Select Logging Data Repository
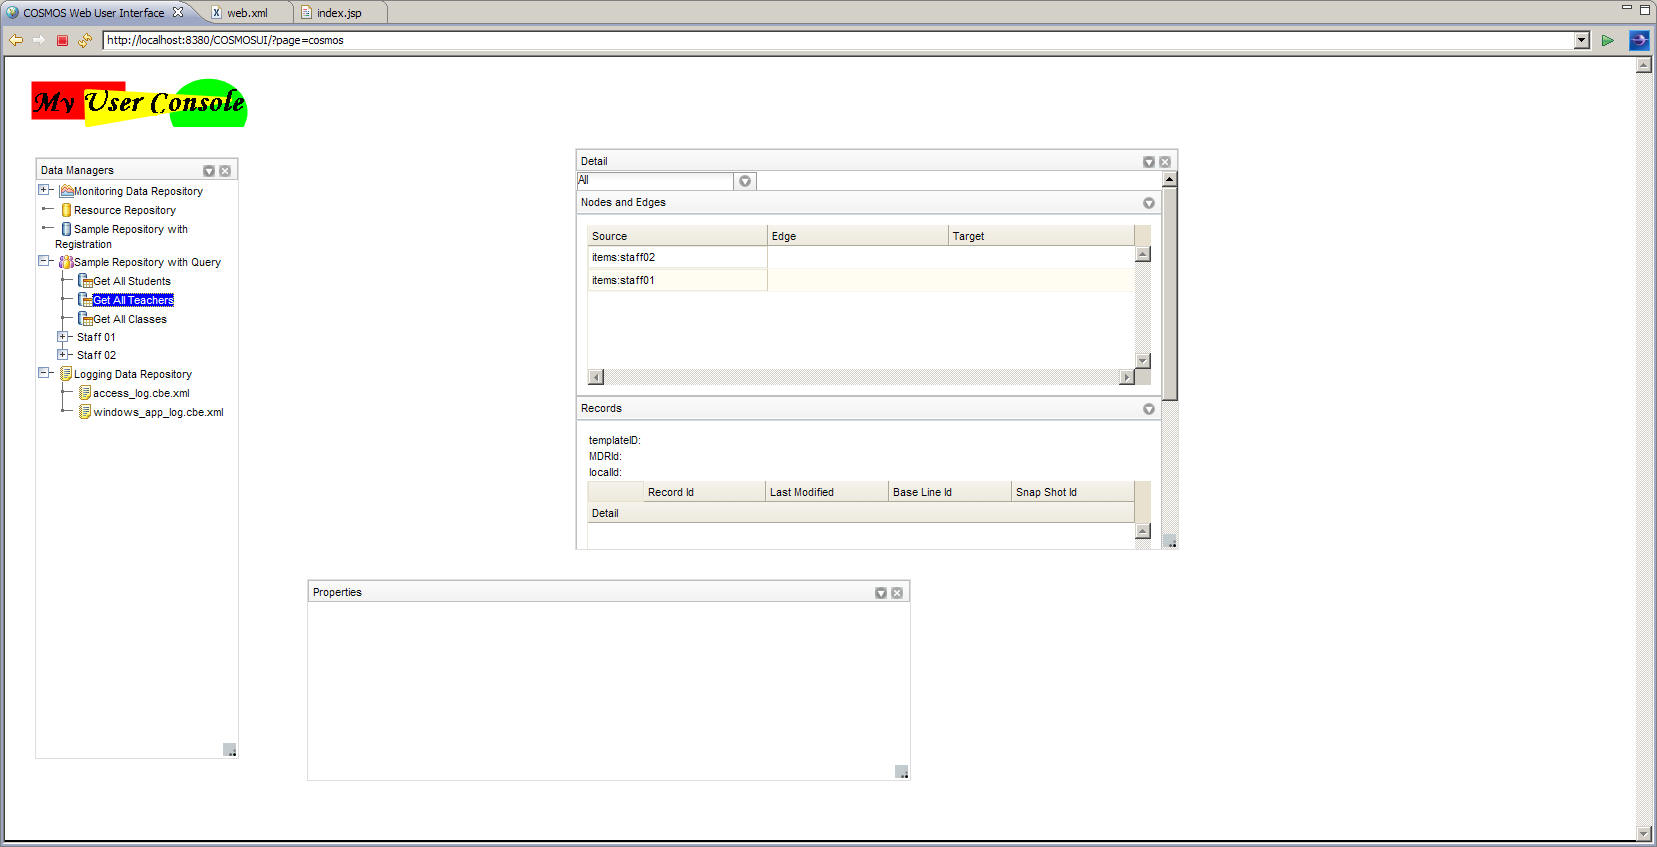The image size is (1657, 847). [133, 374]
